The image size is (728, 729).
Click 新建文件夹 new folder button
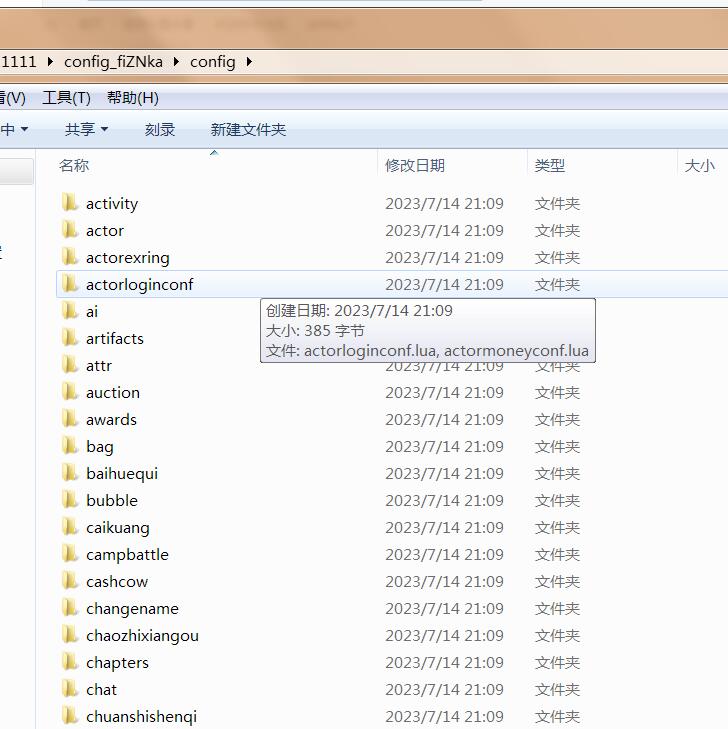(x=248, y=129)
